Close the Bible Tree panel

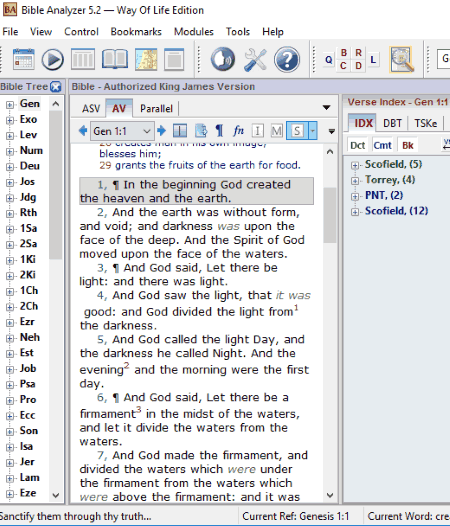tap(56, 87)
